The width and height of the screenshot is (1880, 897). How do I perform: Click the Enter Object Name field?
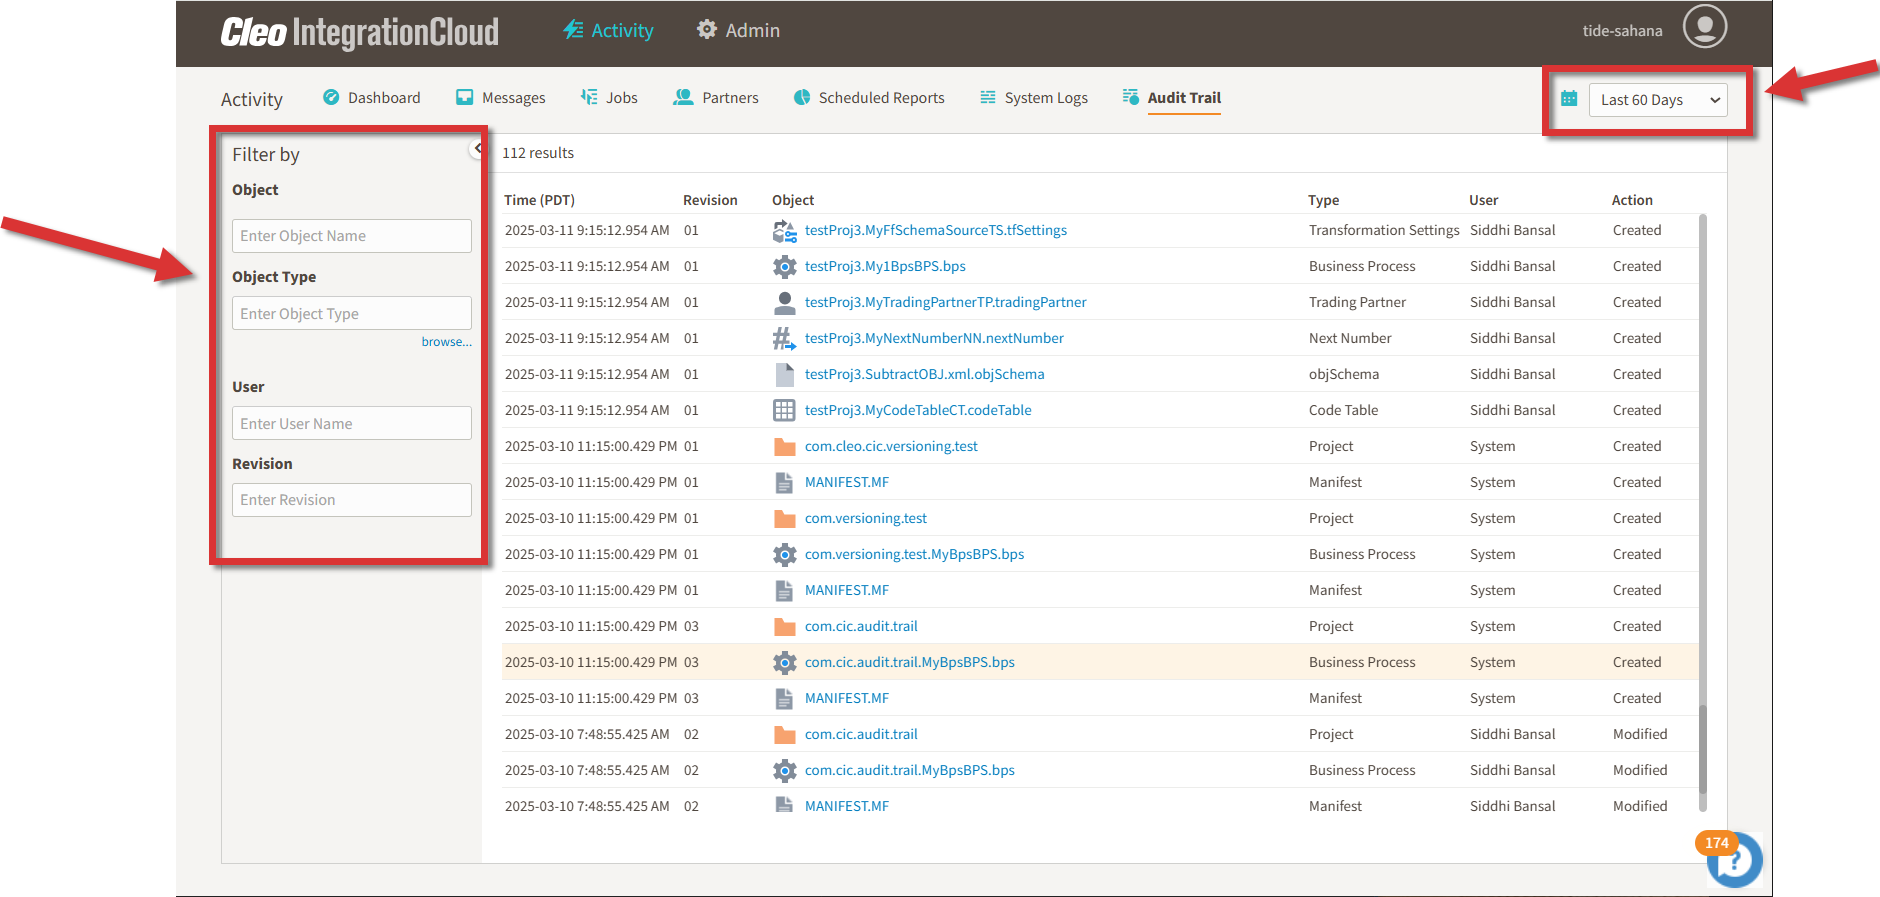[x=352, y=236]
